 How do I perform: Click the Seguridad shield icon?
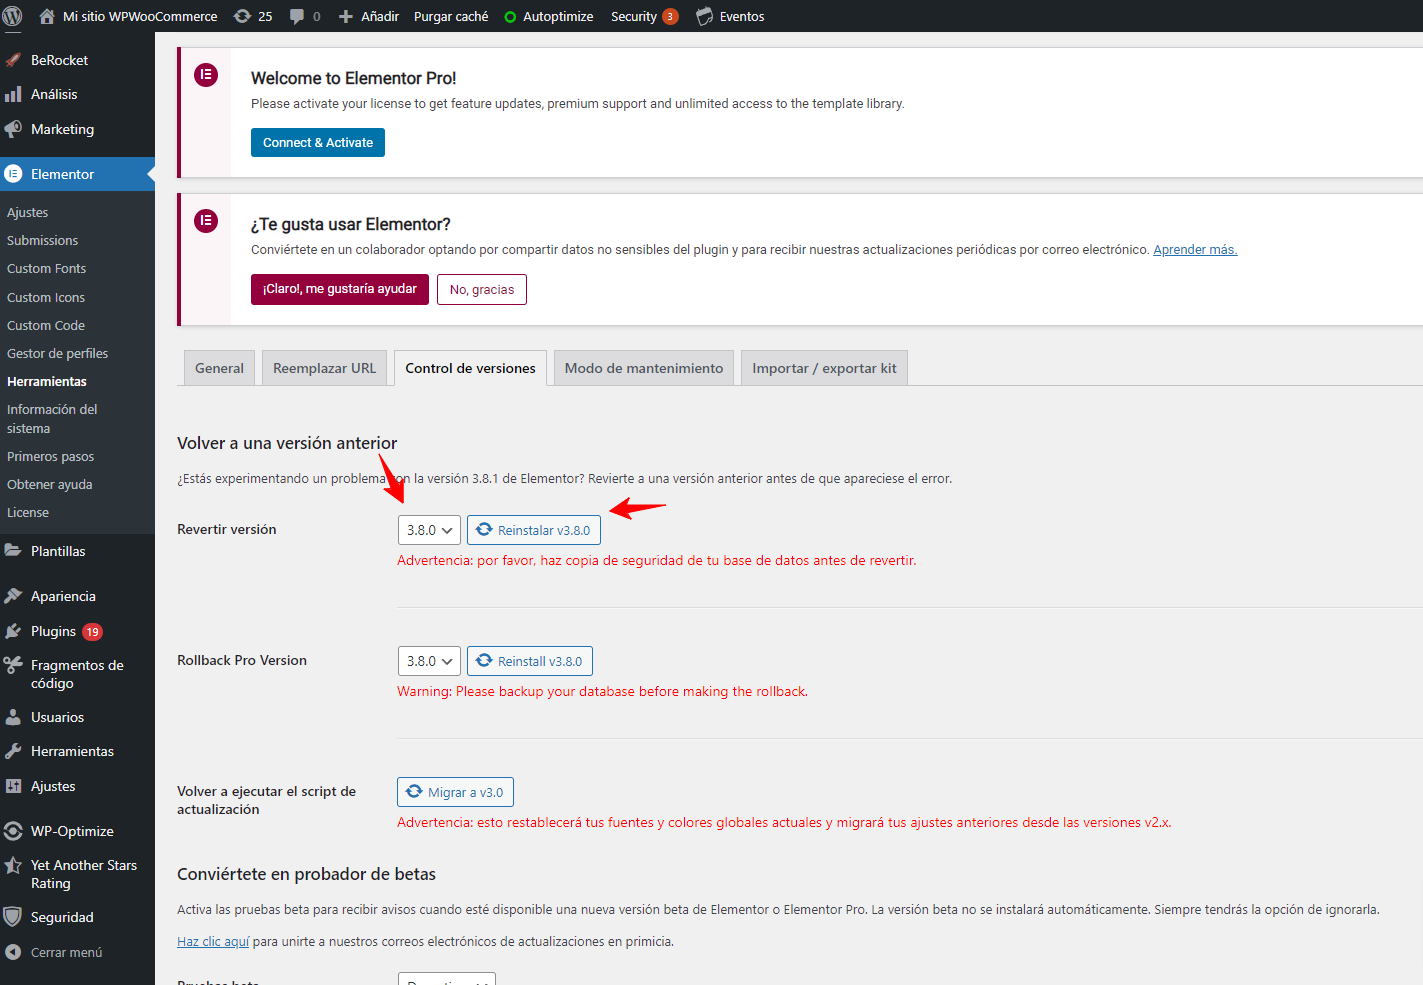13,917
